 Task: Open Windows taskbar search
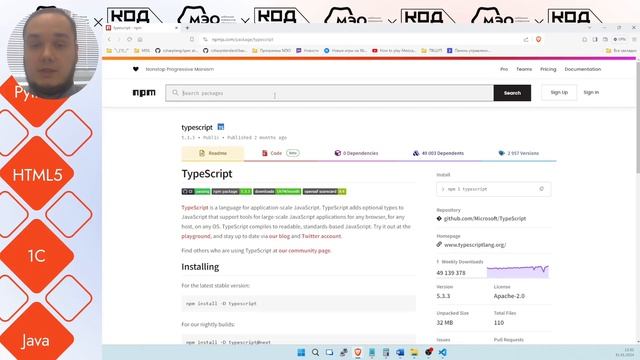coord(316,352)
